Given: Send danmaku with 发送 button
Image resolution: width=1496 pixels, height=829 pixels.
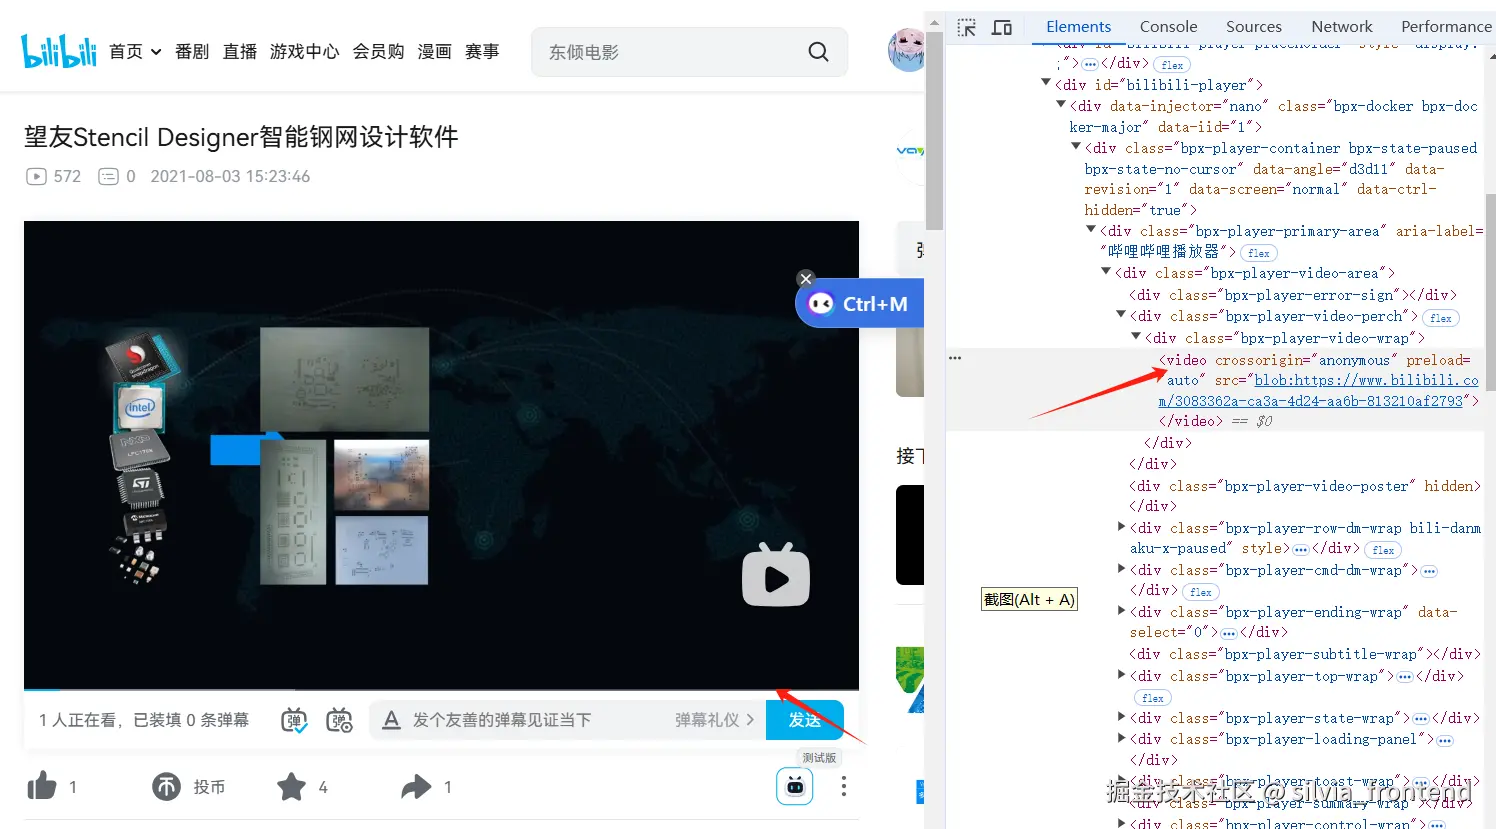Looking at the screenshot, I should click(x=805, y=720).
